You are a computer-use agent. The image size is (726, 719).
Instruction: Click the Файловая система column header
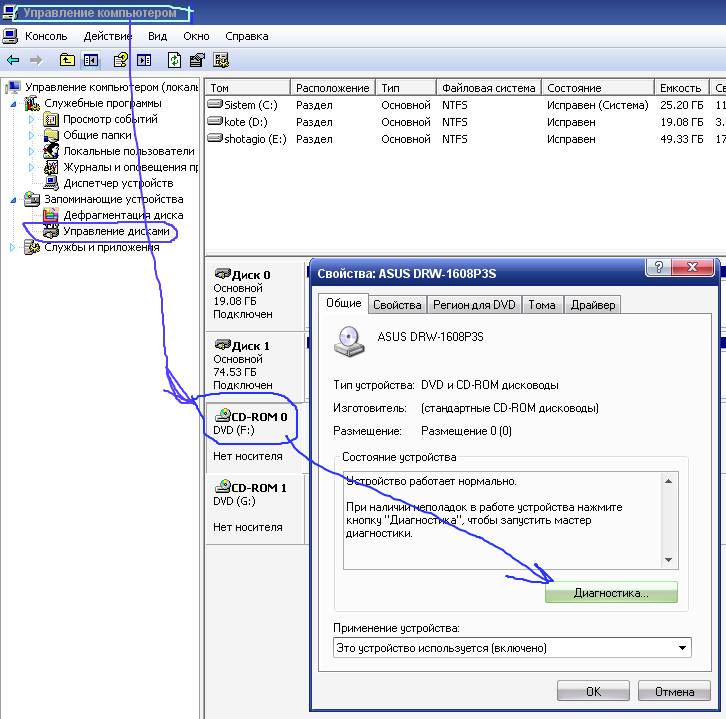pos(488,88)
